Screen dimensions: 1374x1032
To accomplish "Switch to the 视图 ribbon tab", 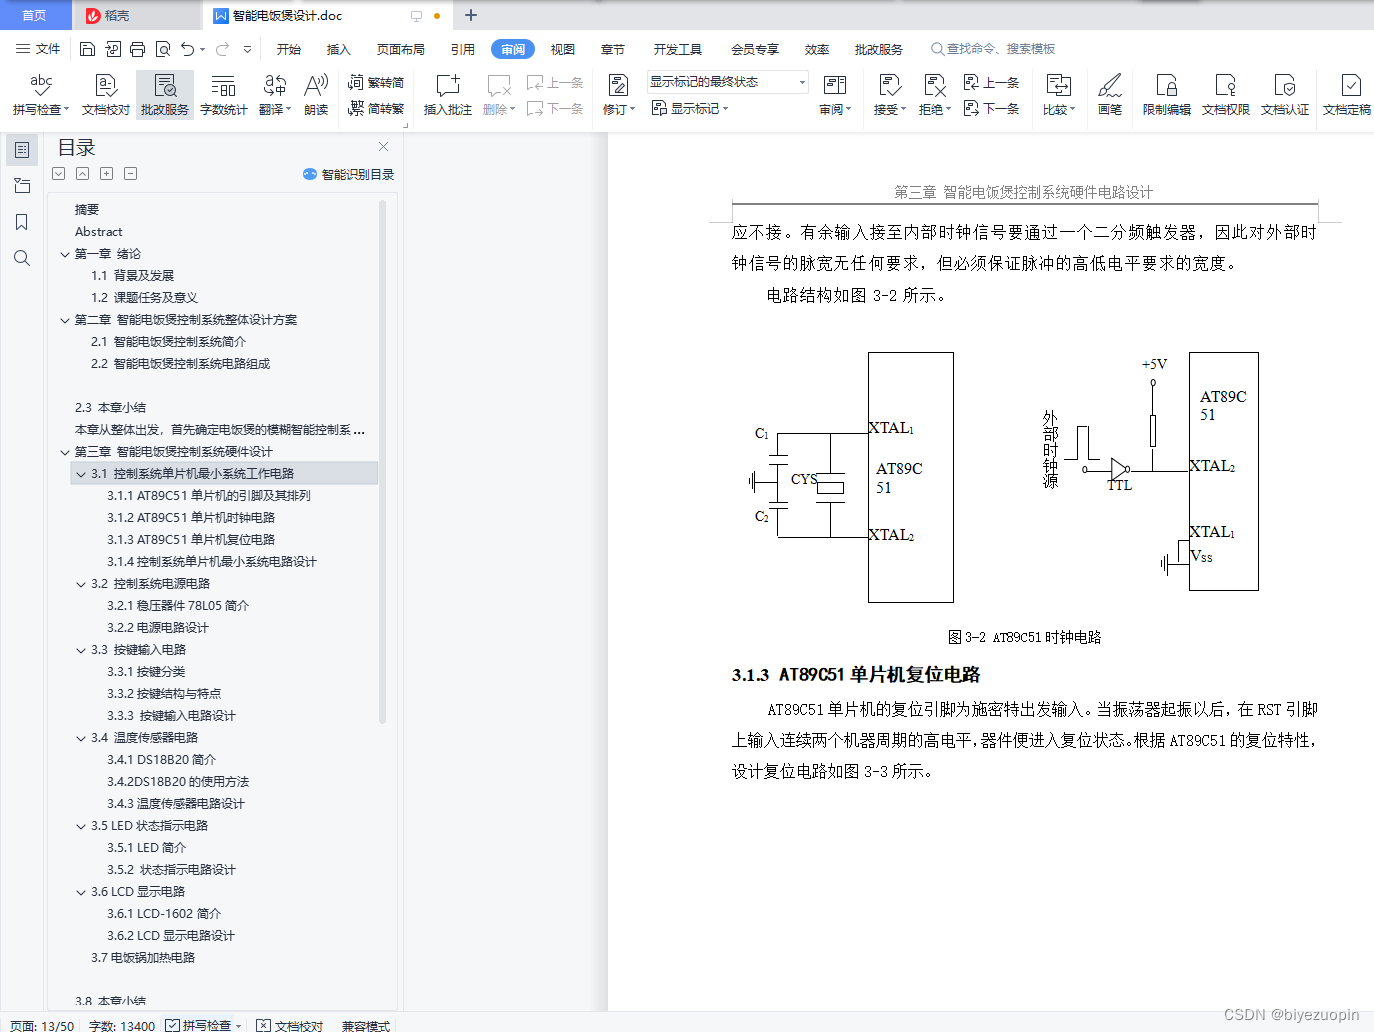I will (563, 49).
